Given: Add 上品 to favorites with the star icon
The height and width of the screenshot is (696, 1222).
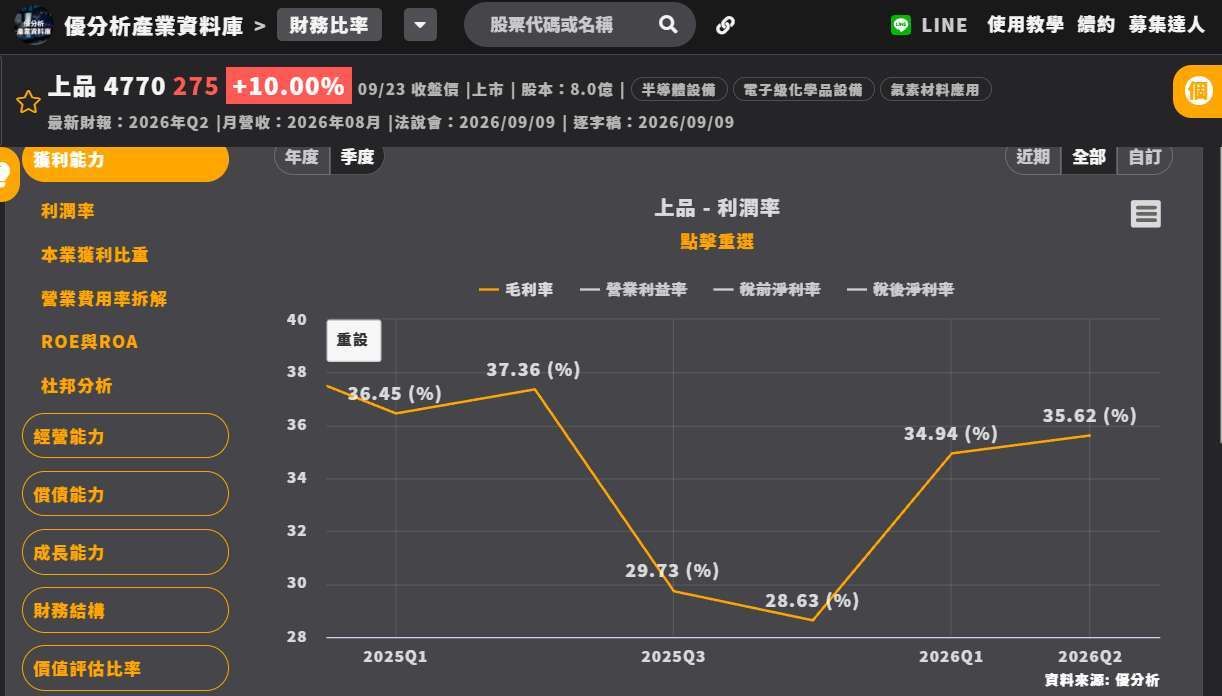Looking at the screenshot, I should pos(28,102).
